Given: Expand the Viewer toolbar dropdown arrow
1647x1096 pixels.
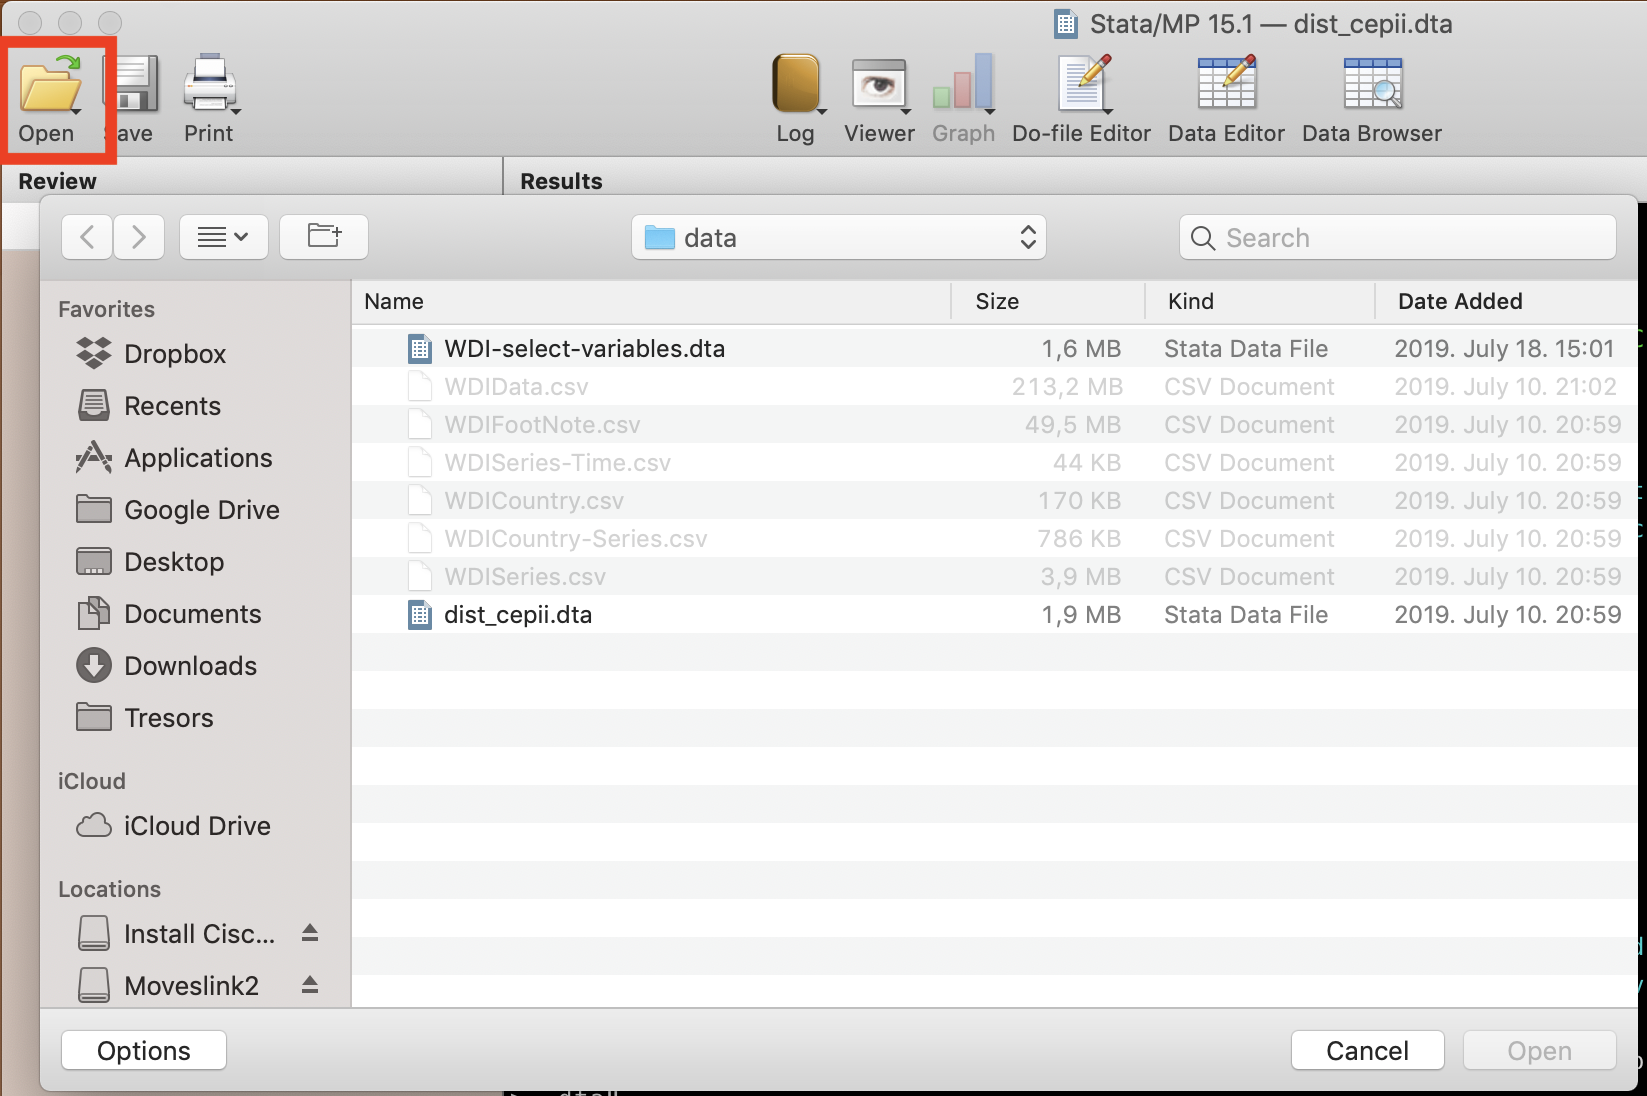Looking at the screenshot, I should (x=906, y=111).
